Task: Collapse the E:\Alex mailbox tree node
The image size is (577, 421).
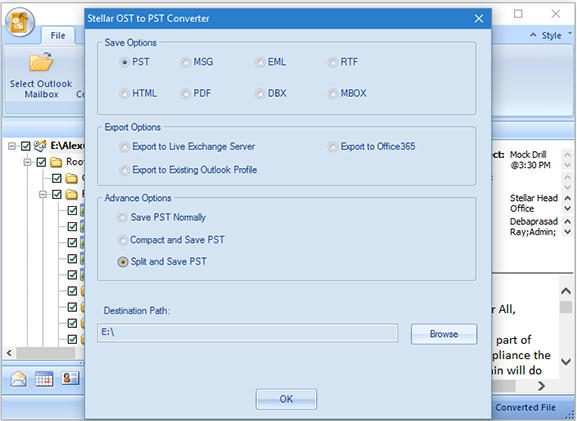Action: pos(12,146)
